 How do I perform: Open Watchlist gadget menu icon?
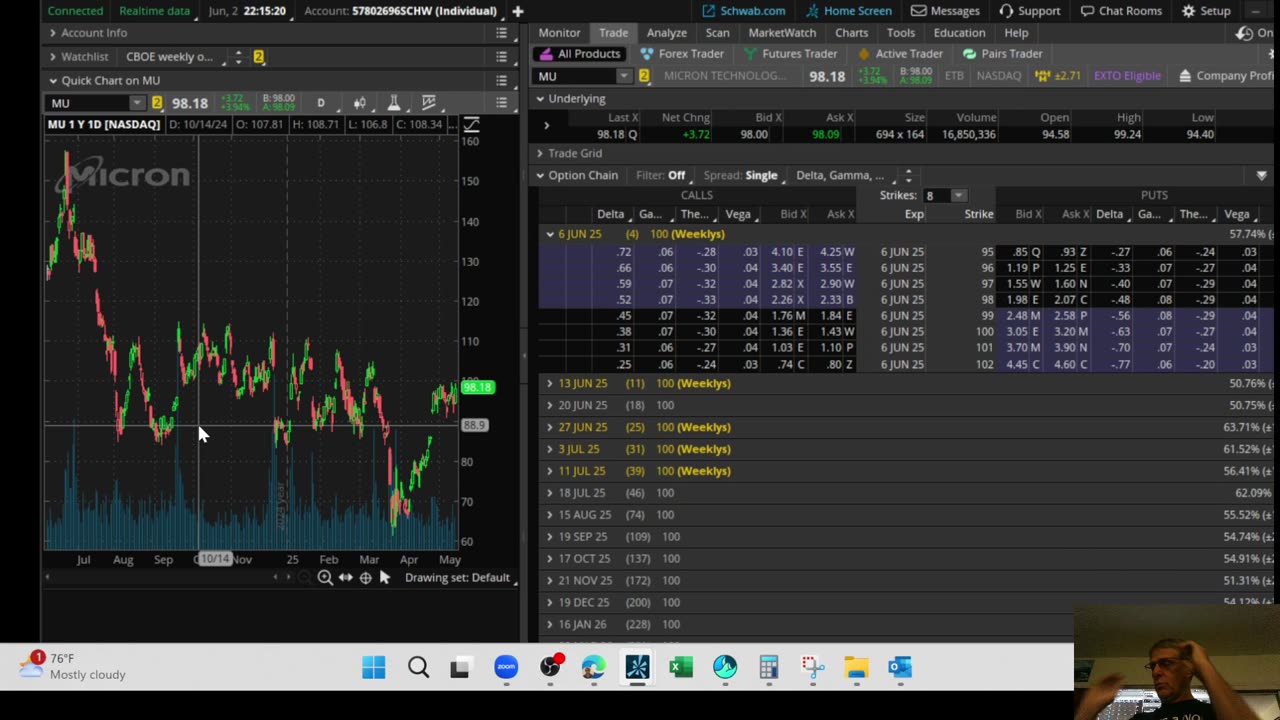(x=502, y=57)
